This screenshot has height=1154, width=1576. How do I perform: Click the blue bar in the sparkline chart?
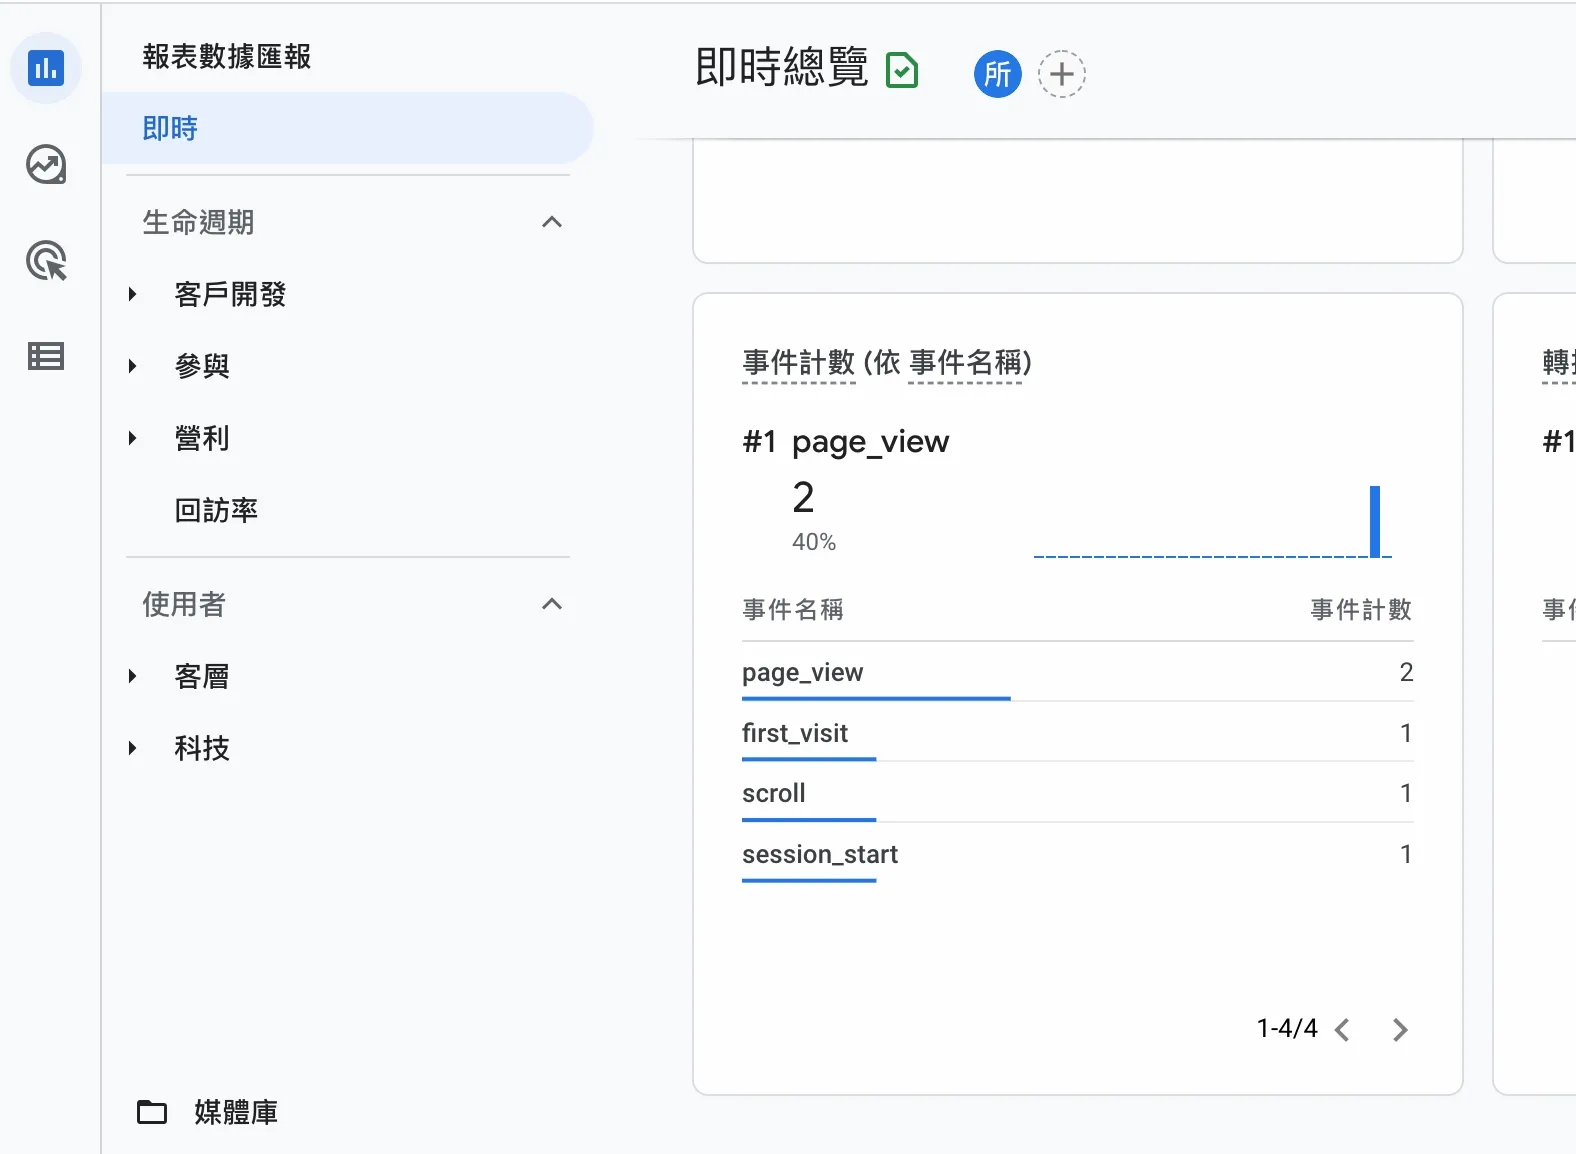[1375, 521]
